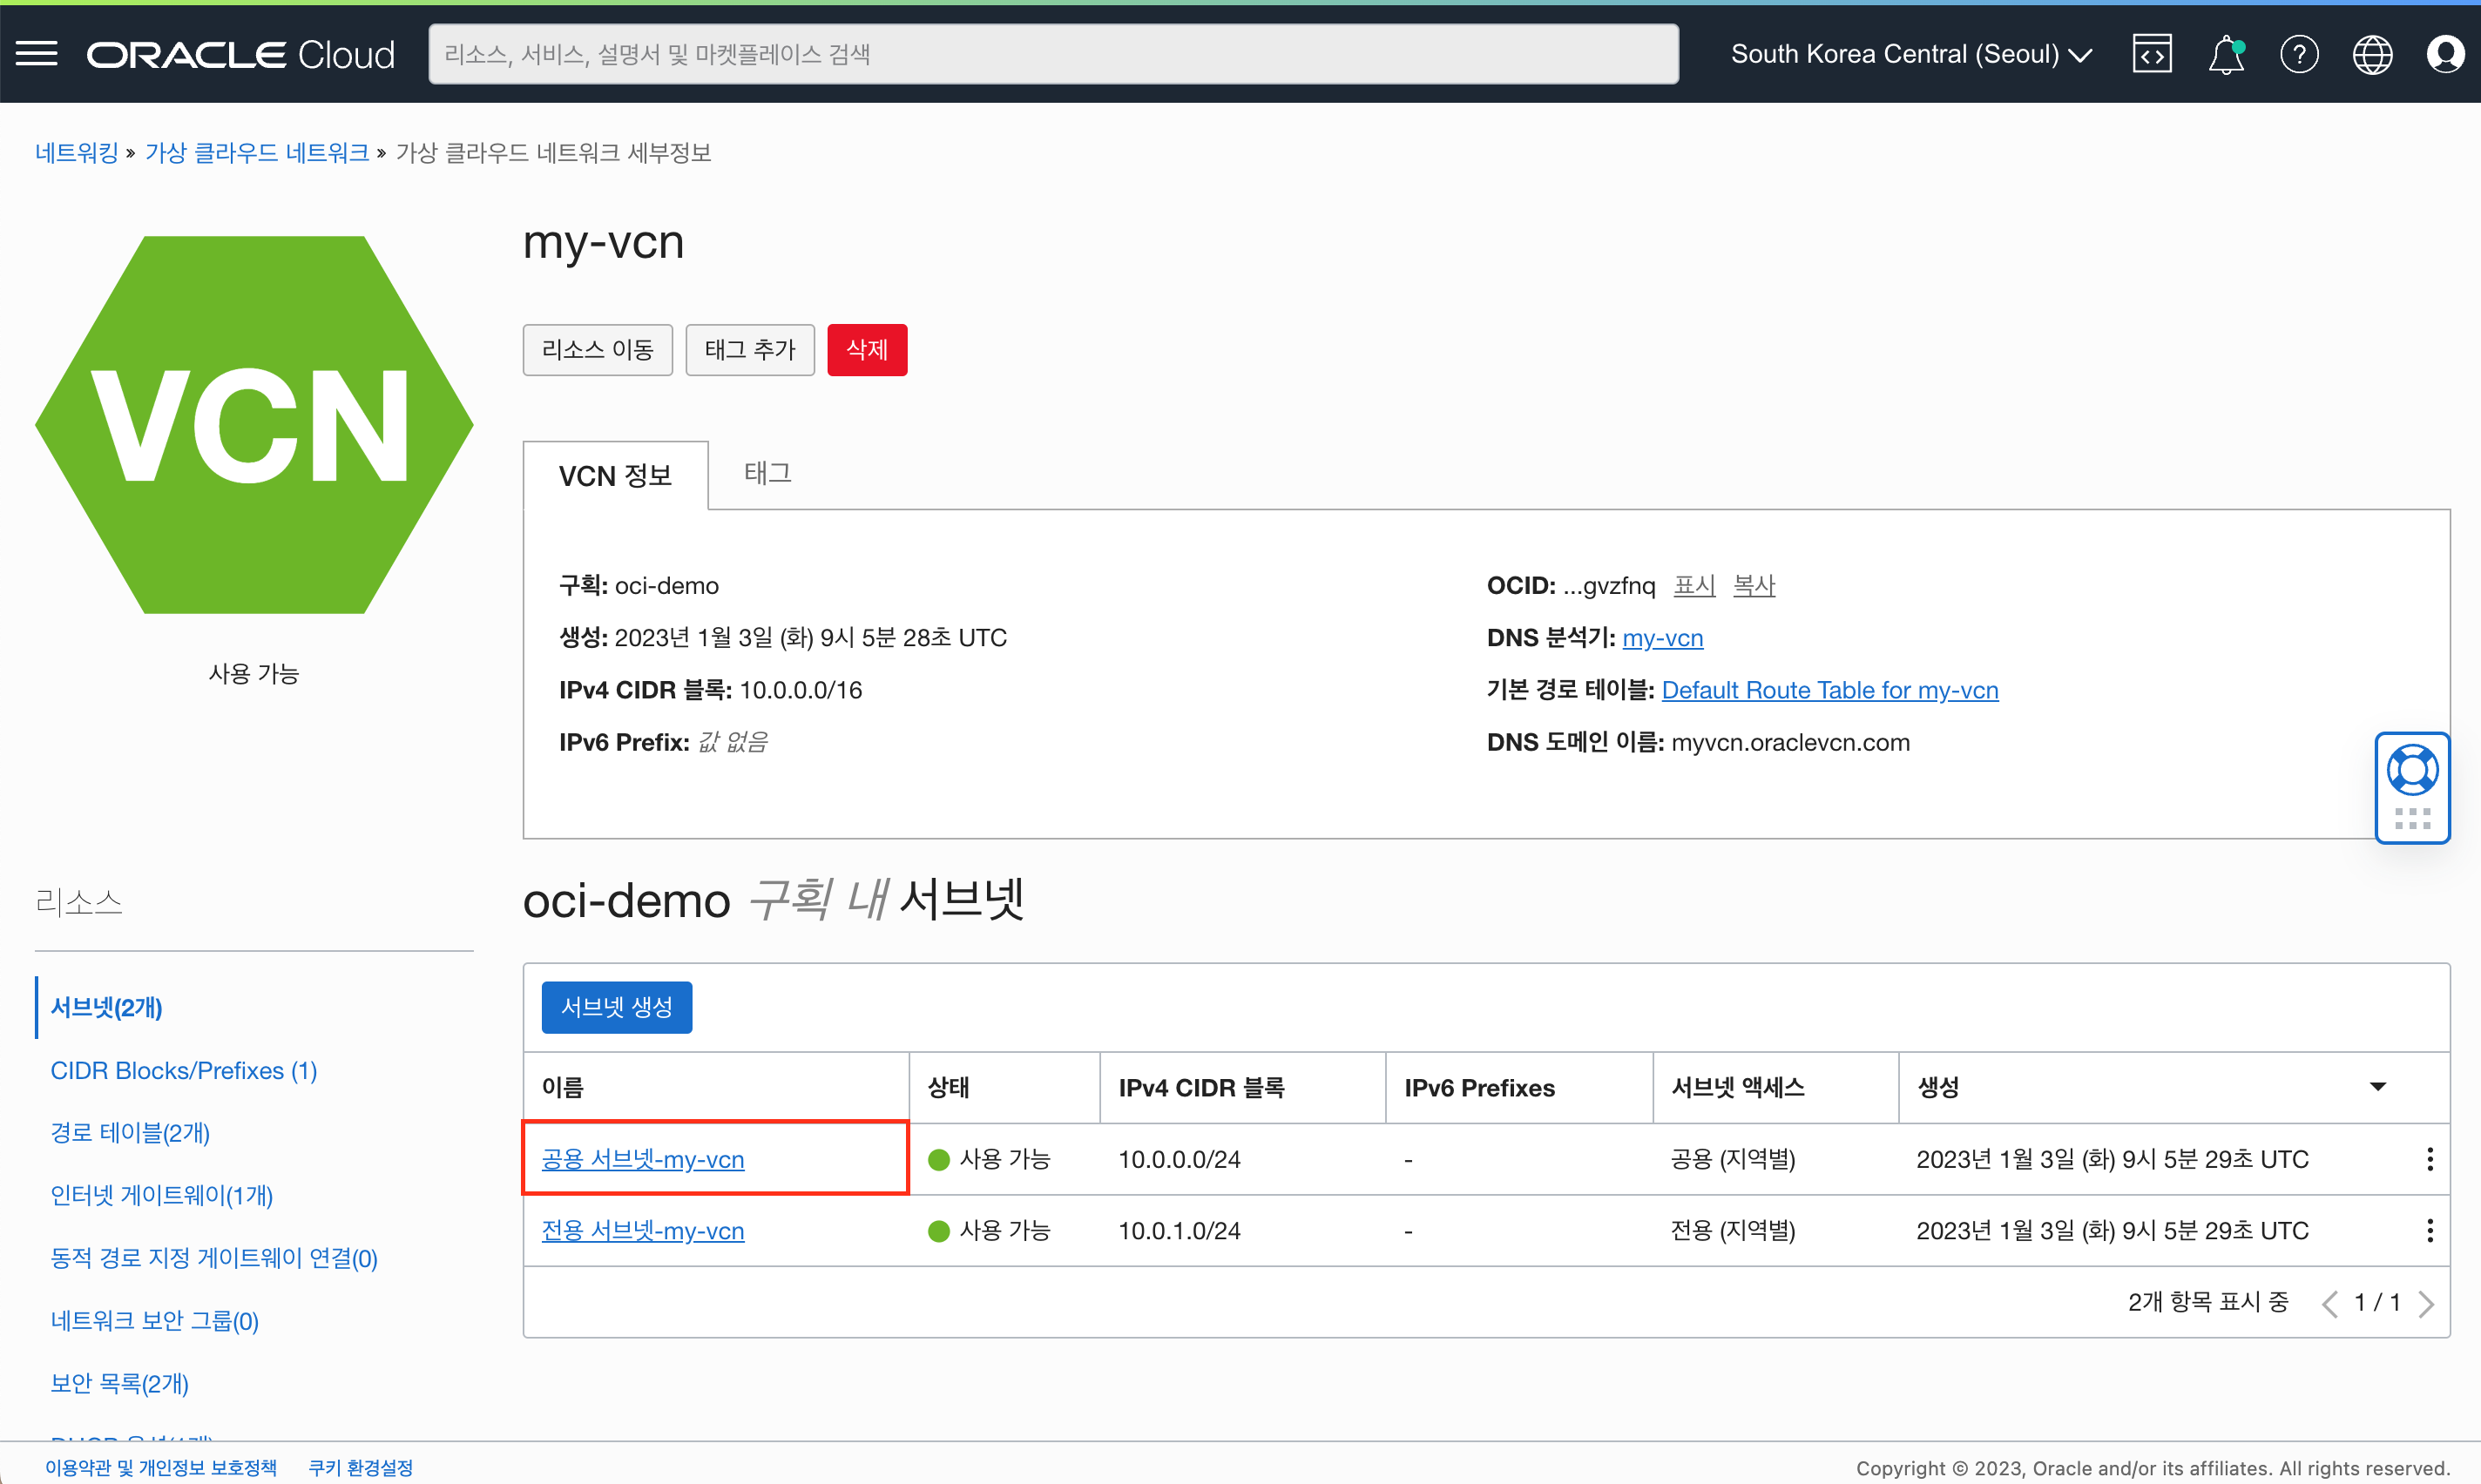Image resolution: width=2481 pixels, height=1484 pixels.
Task: Click the 전용 (지역별) access cell
Action: 1733,1230
